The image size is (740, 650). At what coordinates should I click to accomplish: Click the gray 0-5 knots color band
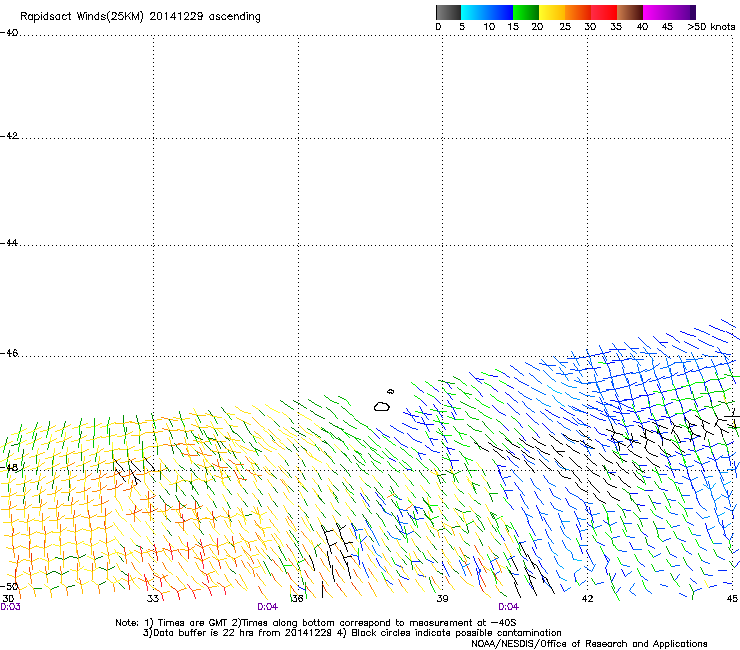pyautogui.click(x=448, y=12)
